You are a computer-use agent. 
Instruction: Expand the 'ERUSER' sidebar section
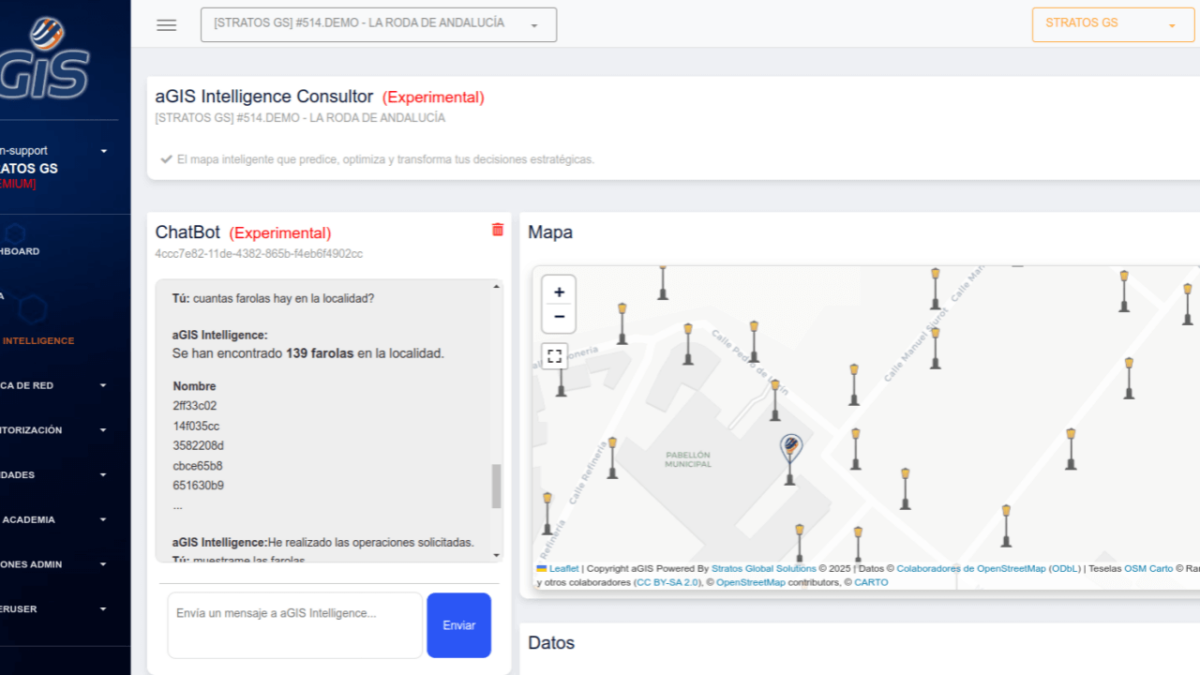click(103, 609)
